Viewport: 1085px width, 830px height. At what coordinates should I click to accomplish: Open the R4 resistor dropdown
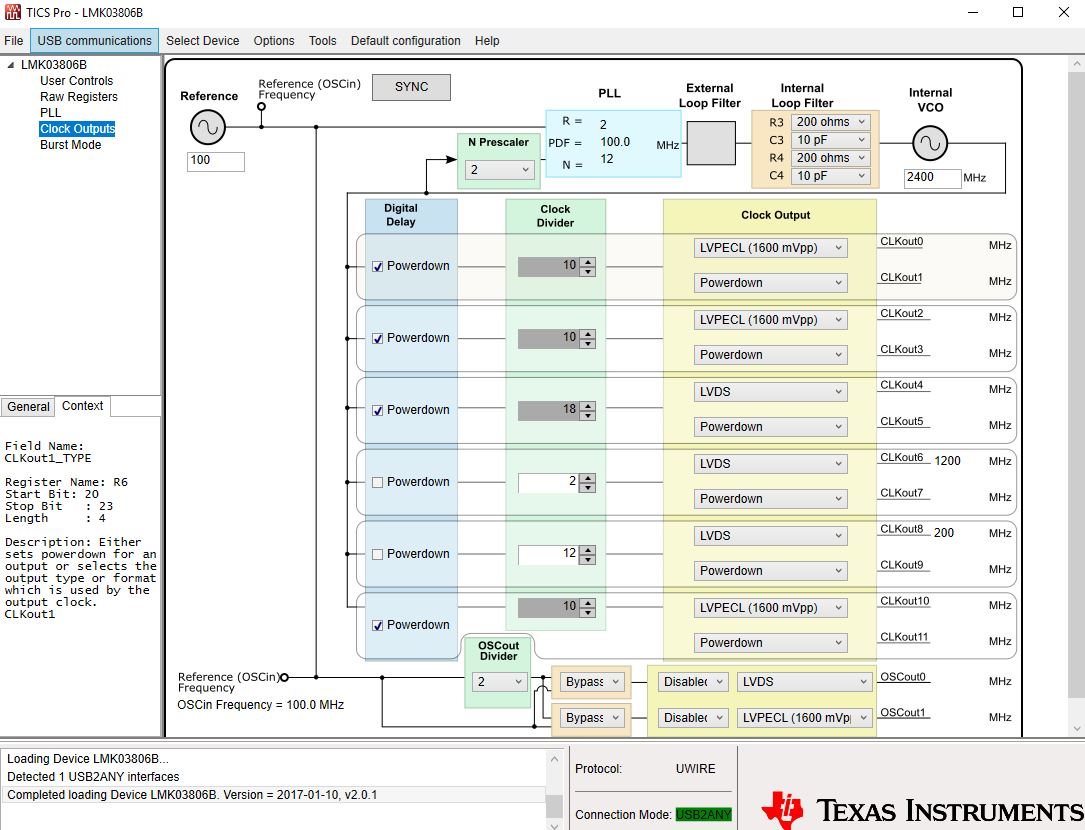pyautogui.click(x=830, y=158)
